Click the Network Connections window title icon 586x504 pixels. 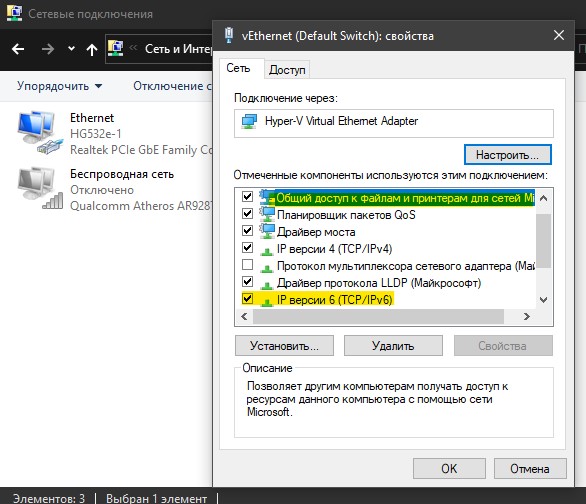[14, 13]
